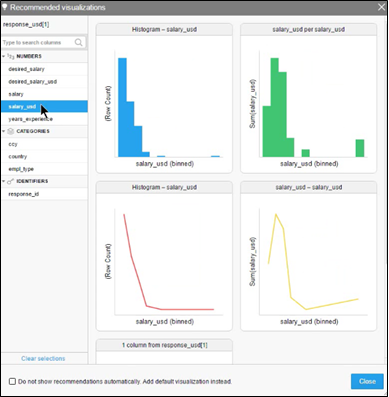Click the search magnifier icon
Image resolution: width=389 pixels, height=397 pixels.
(x=79, y=42)
